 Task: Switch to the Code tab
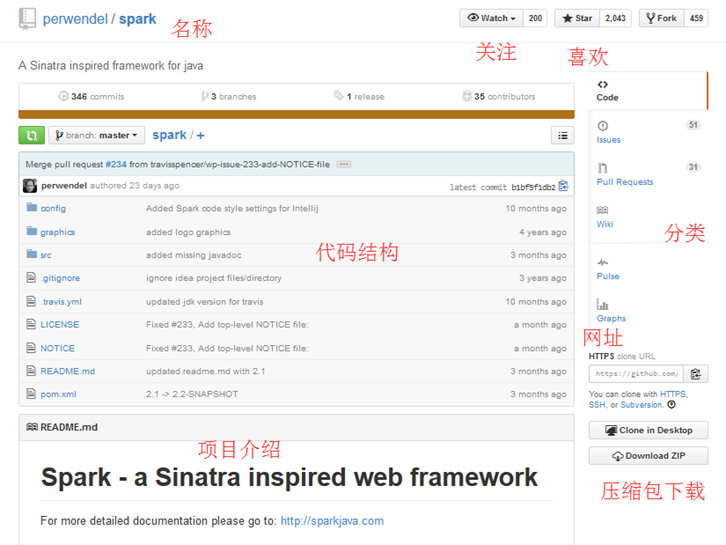click(x=607, y=91)
